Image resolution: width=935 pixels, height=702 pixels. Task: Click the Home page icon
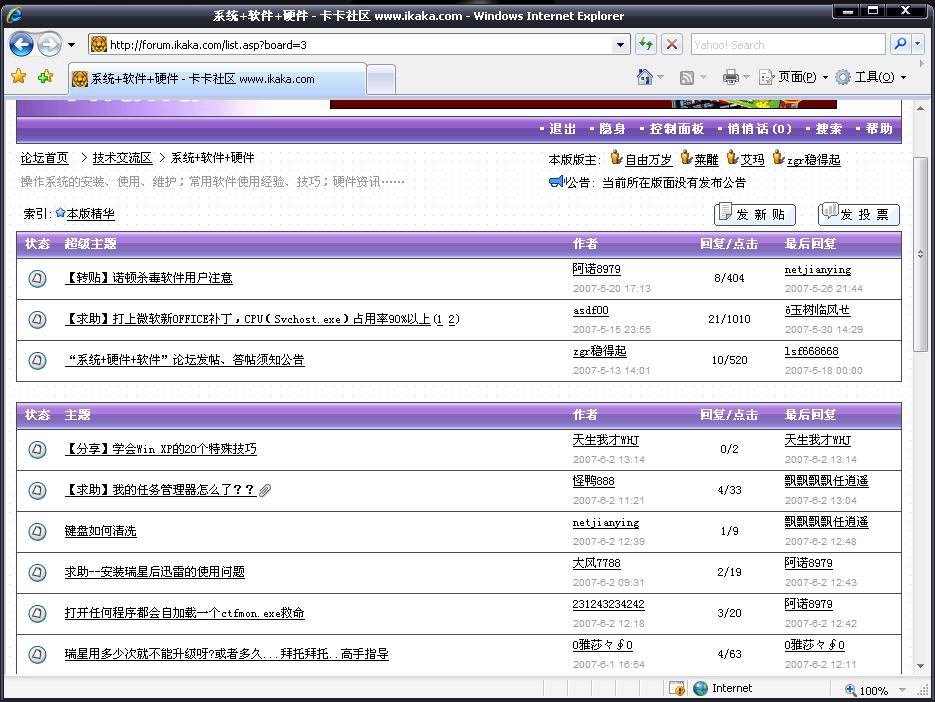[645, 77]
